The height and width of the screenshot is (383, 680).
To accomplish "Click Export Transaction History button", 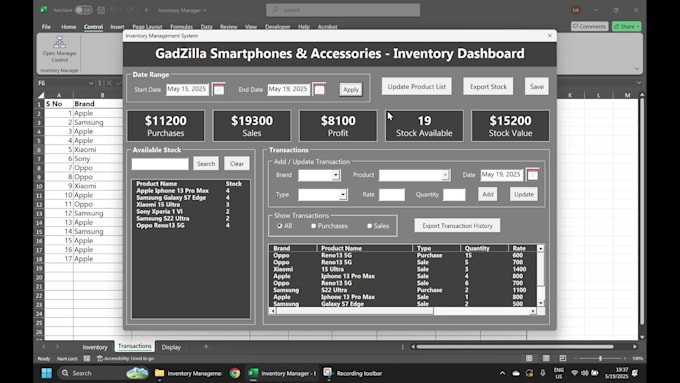I will 457,226.
